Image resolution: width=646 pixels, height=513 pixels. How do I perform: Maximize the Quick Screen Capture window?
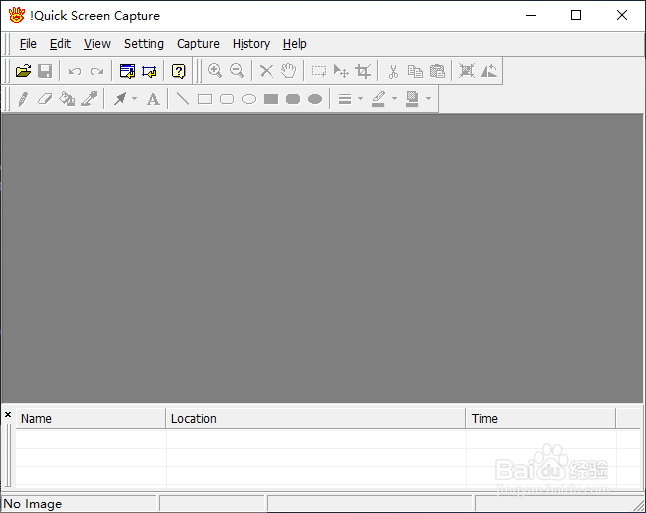click(x=576, y=16)
